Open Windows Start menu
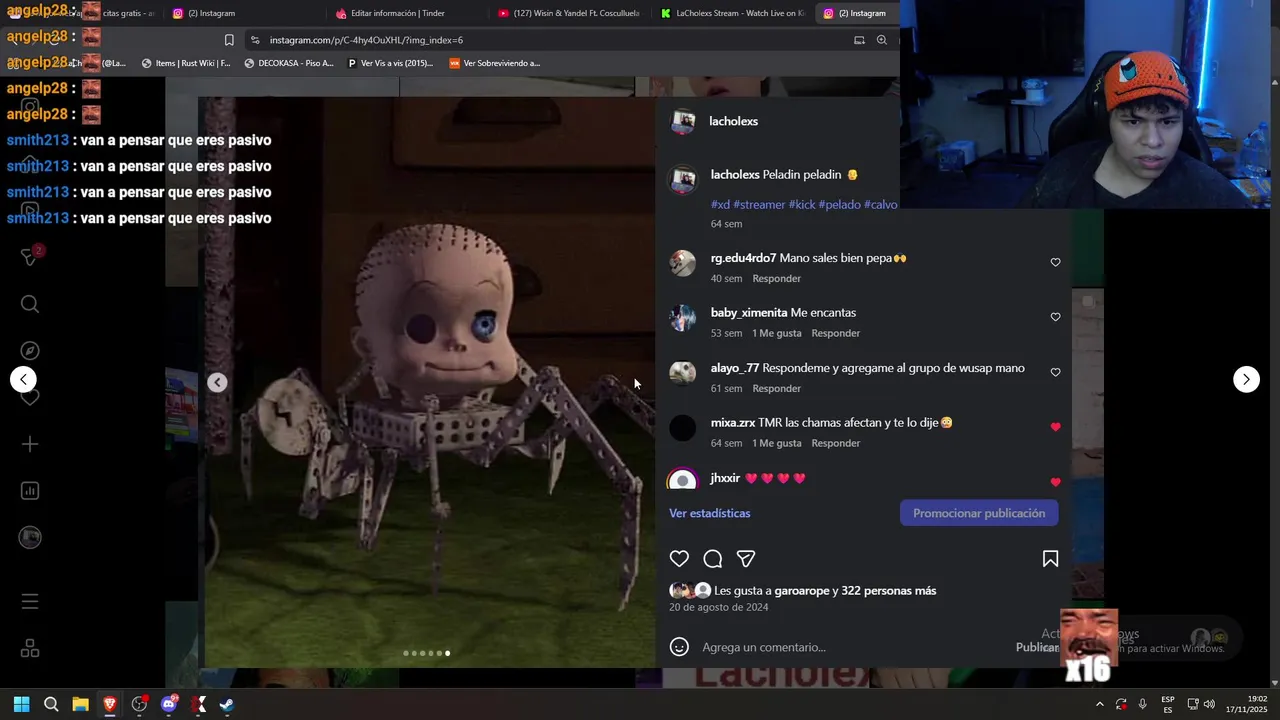The image size is (1280, 720). point(21,704)
